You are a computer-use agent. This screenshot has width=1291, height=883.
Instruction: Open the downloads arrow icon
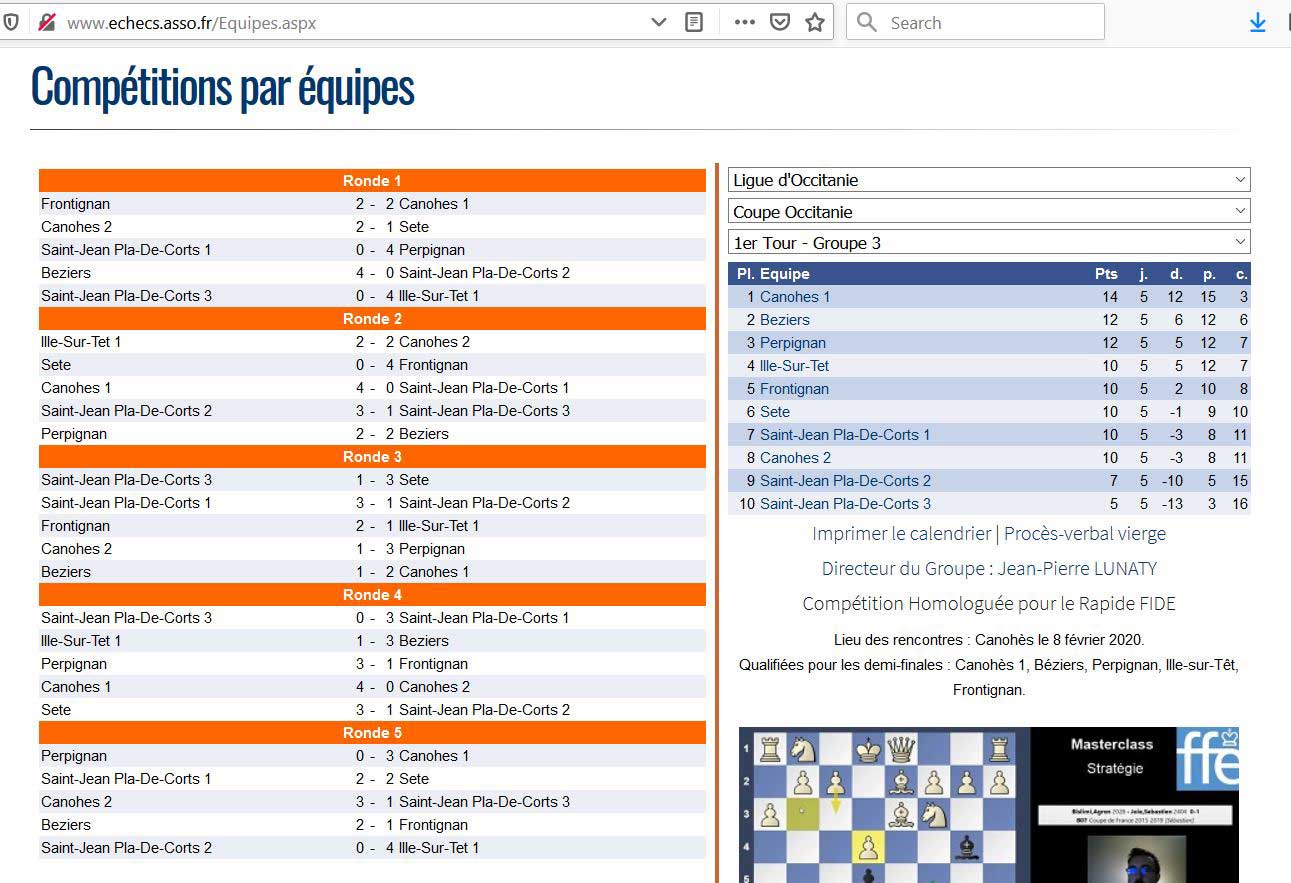point(1258,23)
